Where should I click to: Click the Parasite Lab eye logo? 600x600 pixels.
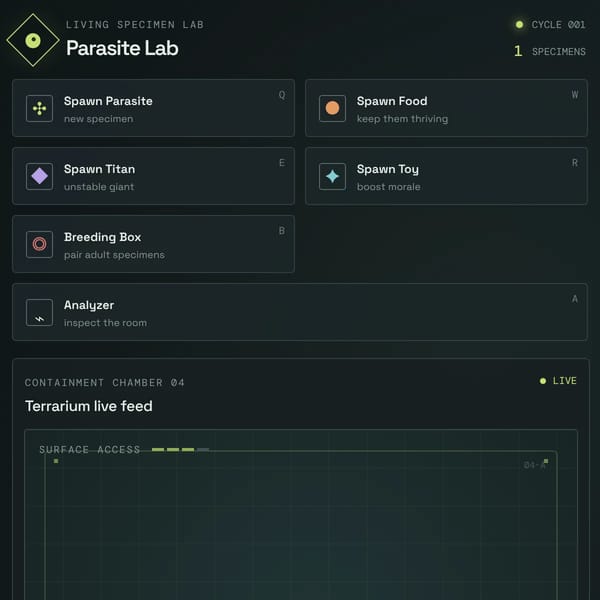point(33,40)
